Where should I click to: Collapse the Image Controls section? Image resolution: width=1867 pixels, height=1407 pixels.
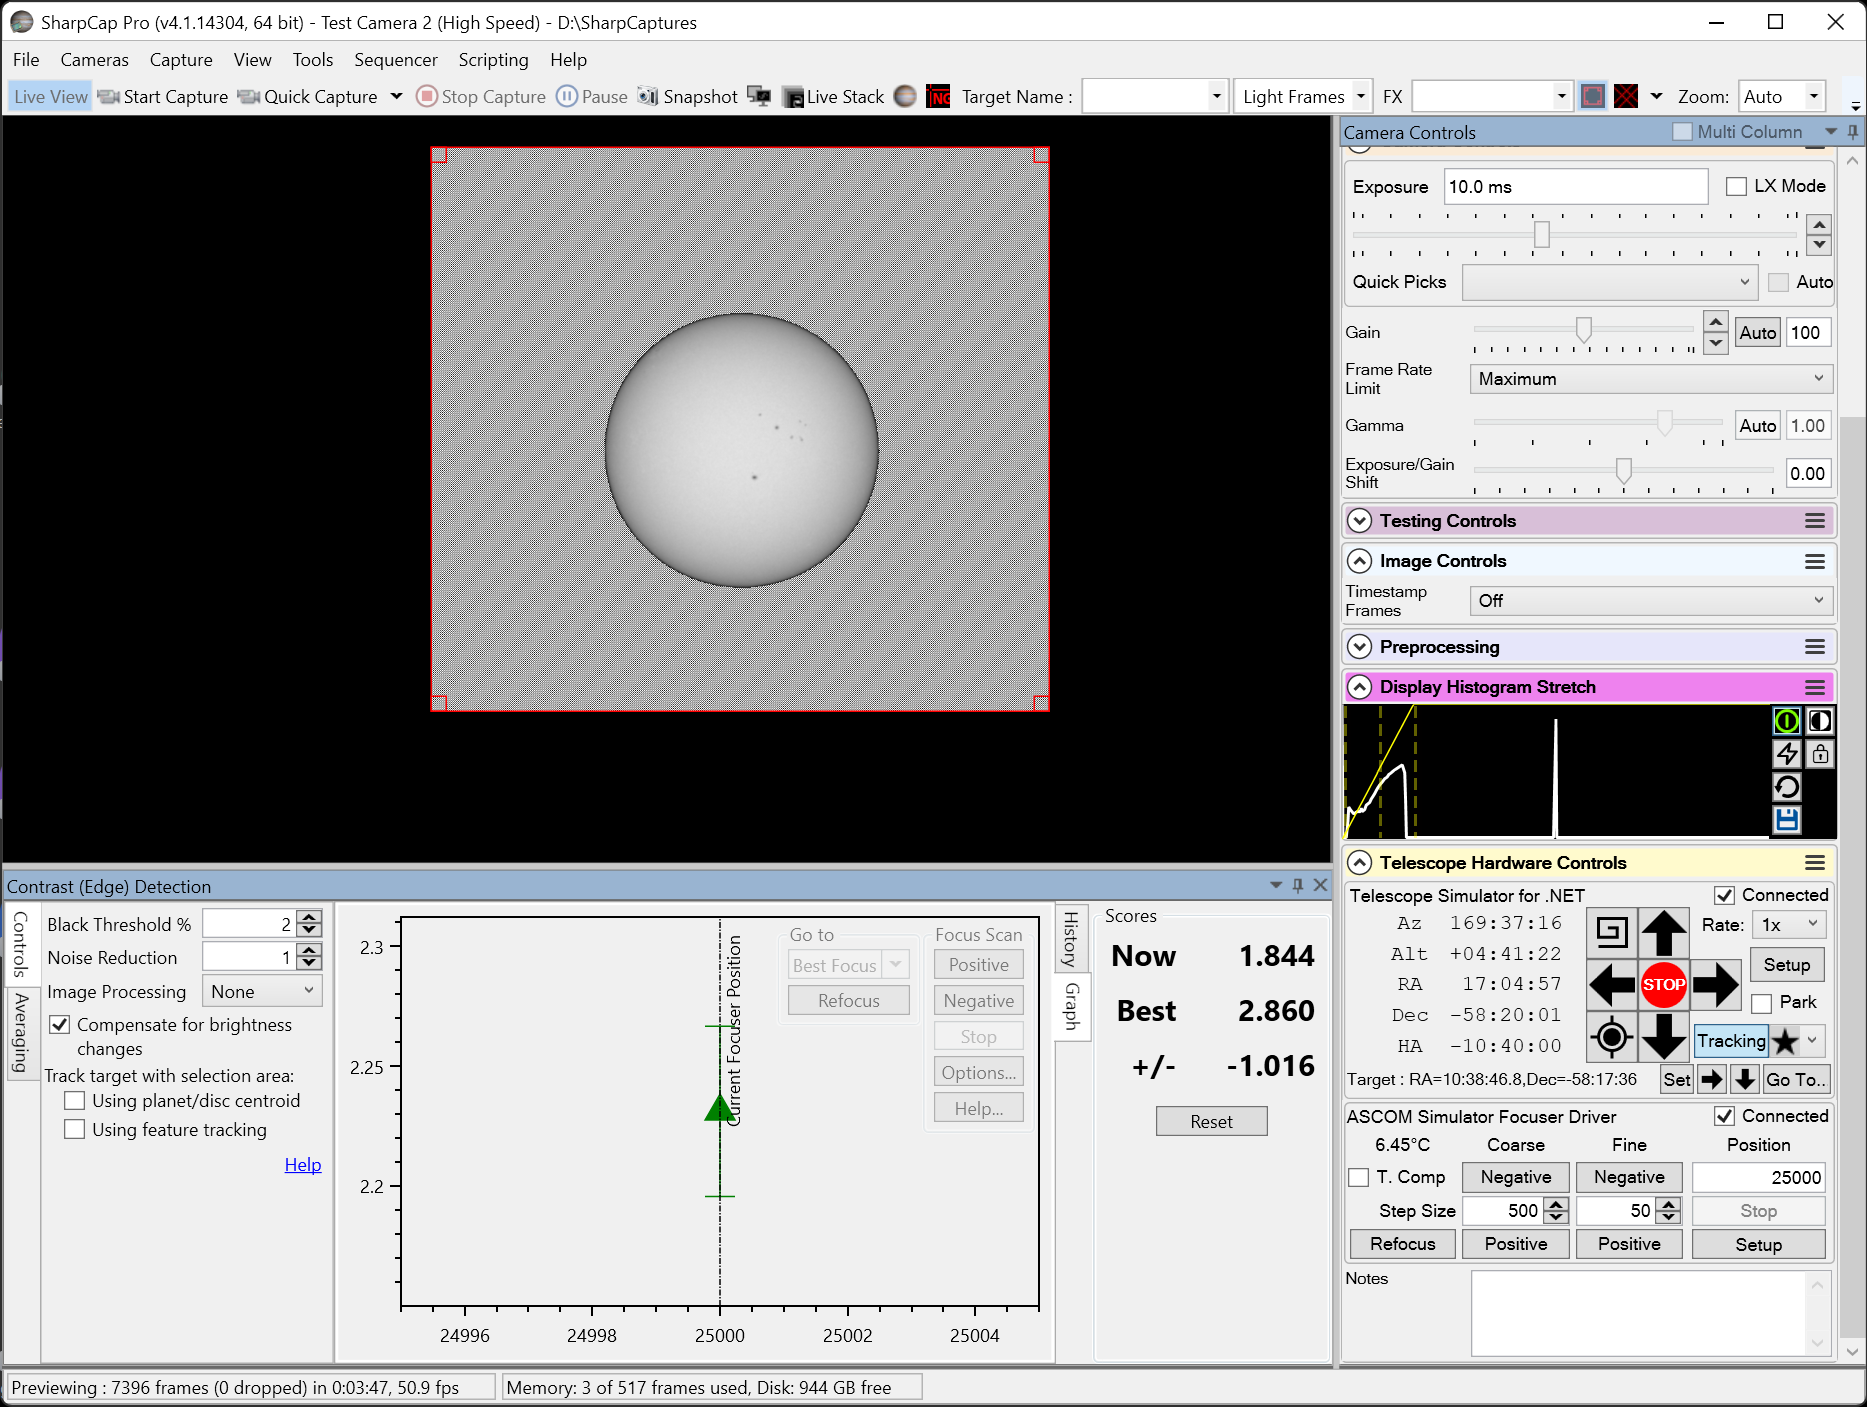(x=1360, y=561)
